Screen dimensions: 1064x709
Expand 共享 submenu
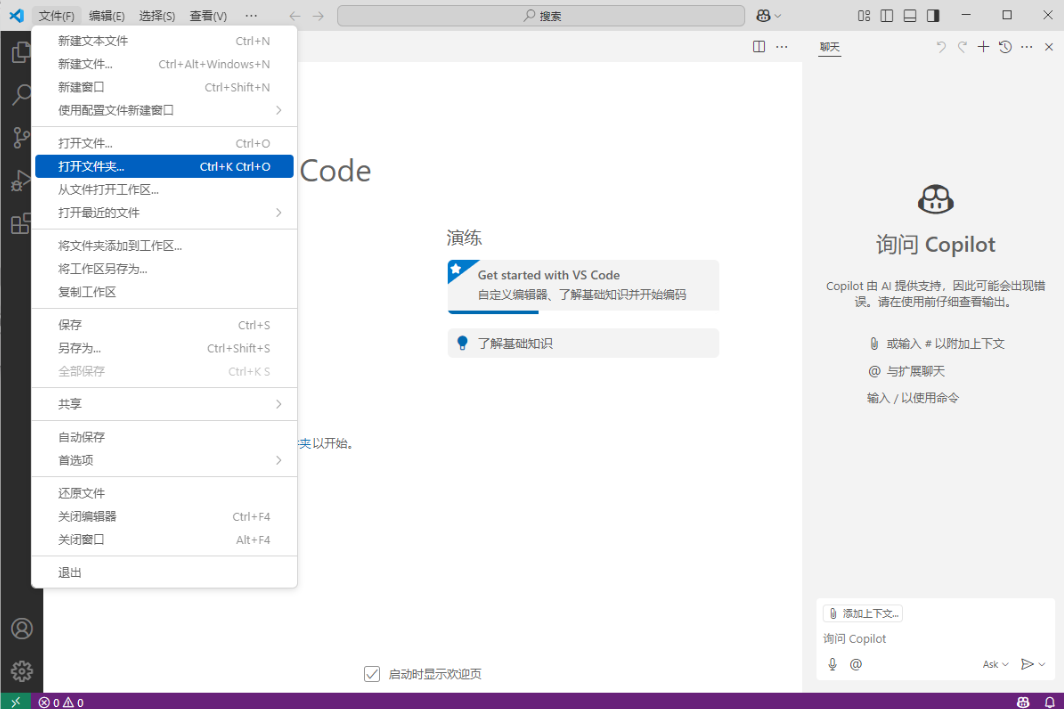click(x=164, y=404)
